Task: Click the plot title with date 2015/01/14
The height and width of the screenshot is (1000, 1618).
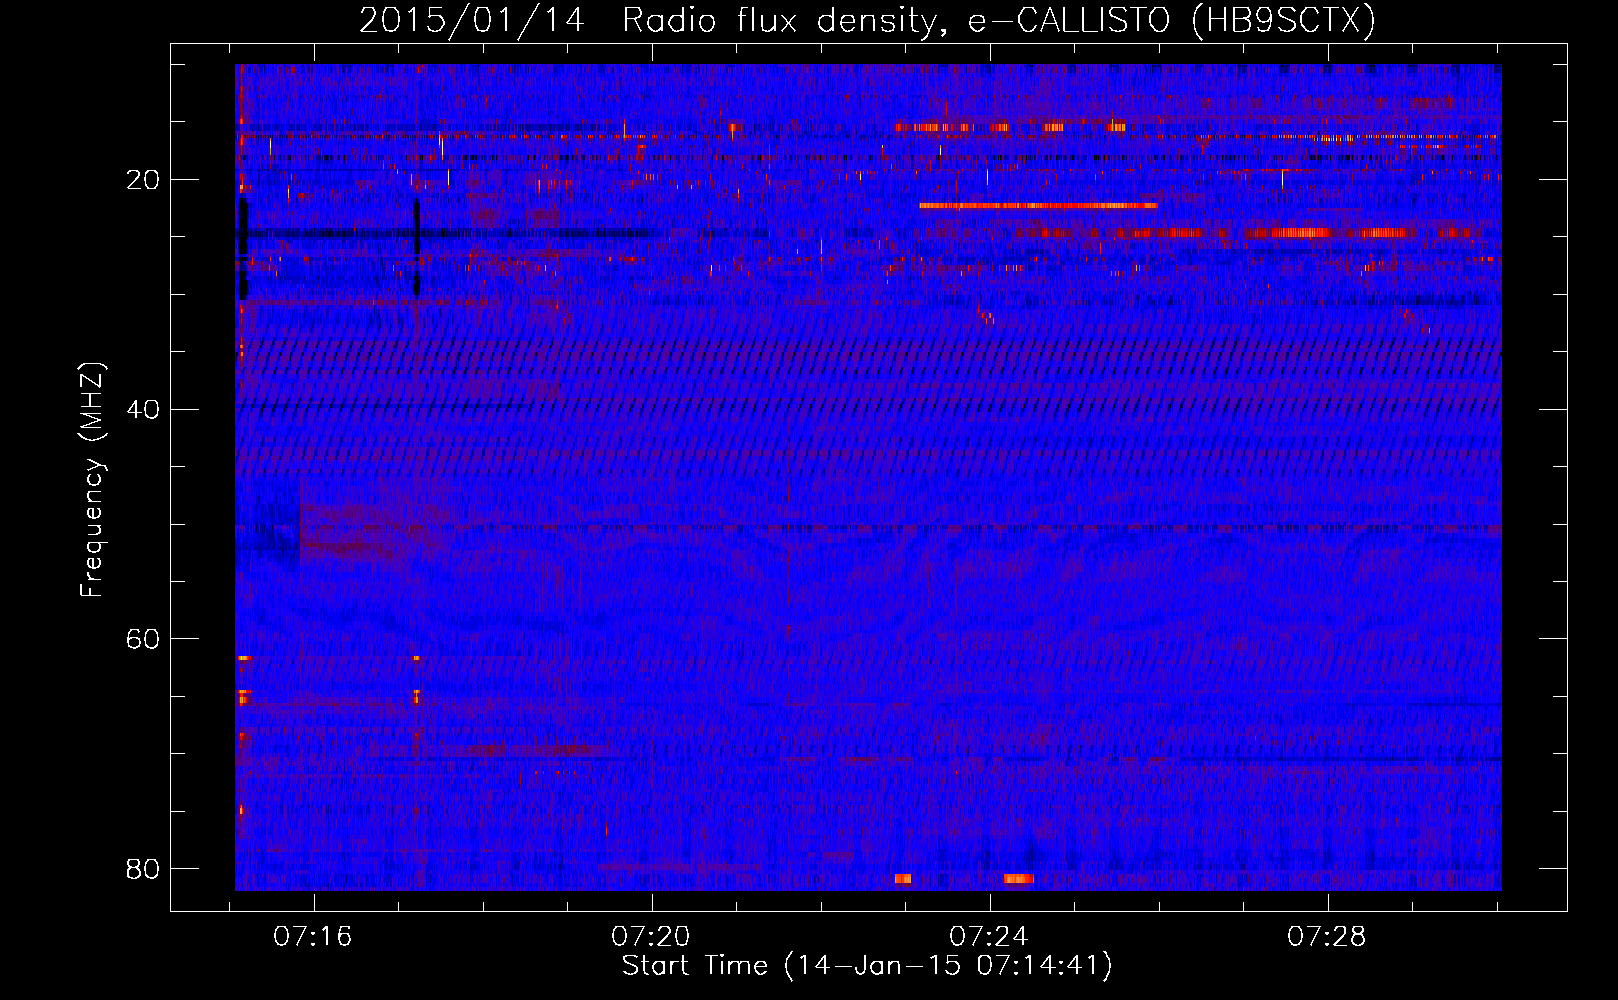Action: pyautogui.click(x=867, y=20)
